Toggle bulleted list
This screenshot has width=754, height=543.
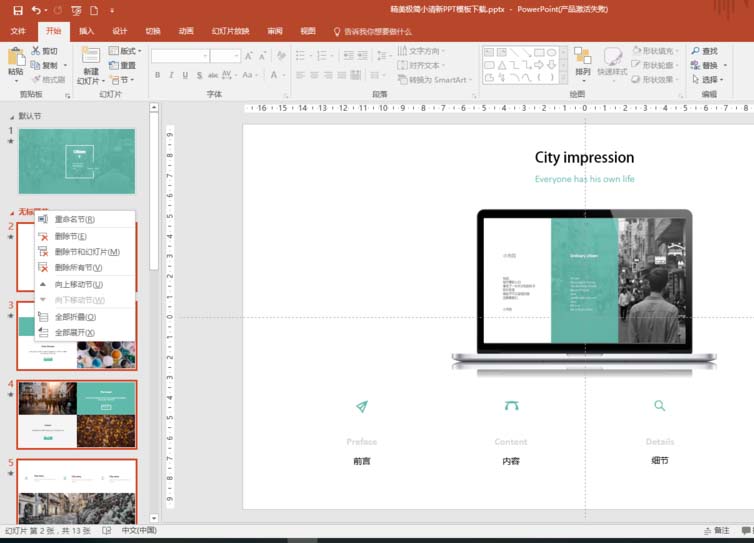[x=300, y=56]
